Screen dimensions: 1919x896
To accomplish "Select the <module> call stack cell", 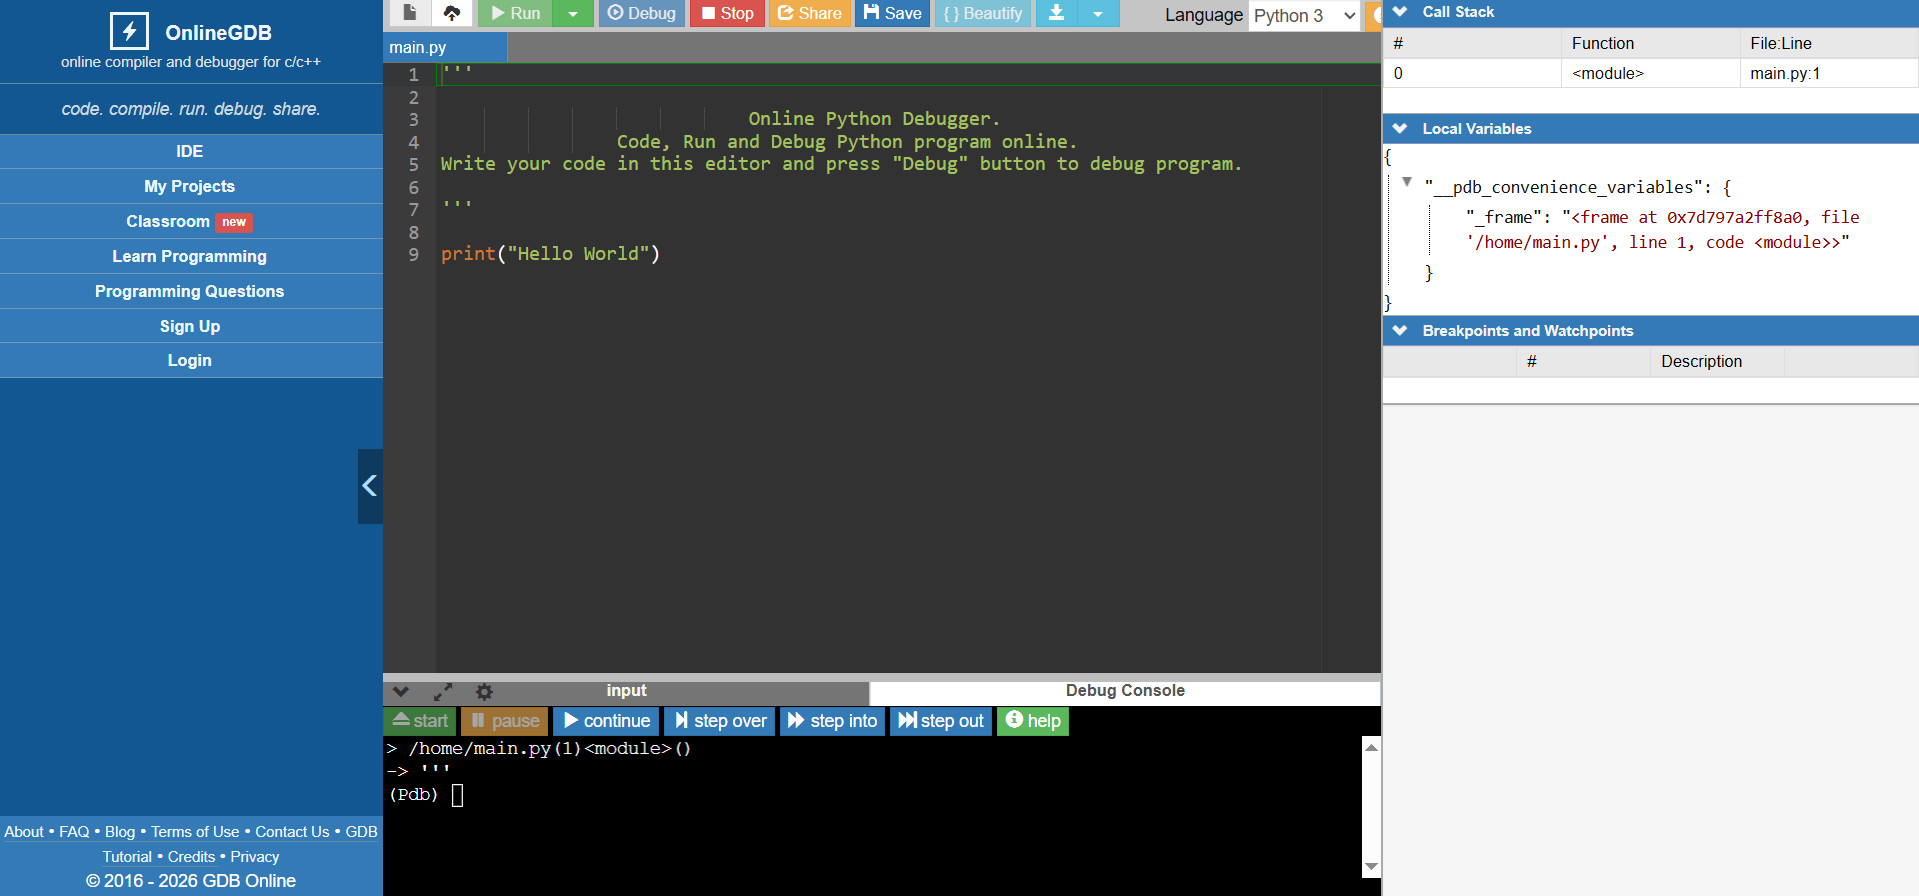I will (x=1650, y=73).
